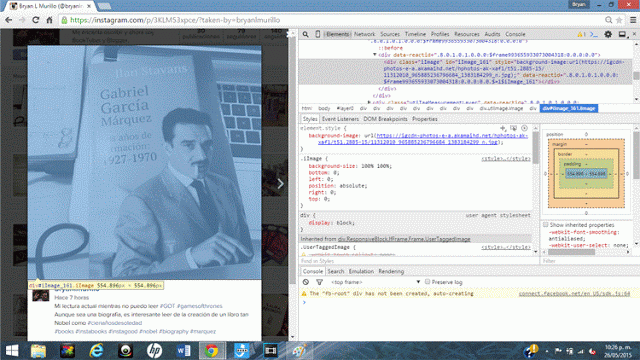Reload the Instagram page
Screen dimensions: 640x360
(36, 20)
